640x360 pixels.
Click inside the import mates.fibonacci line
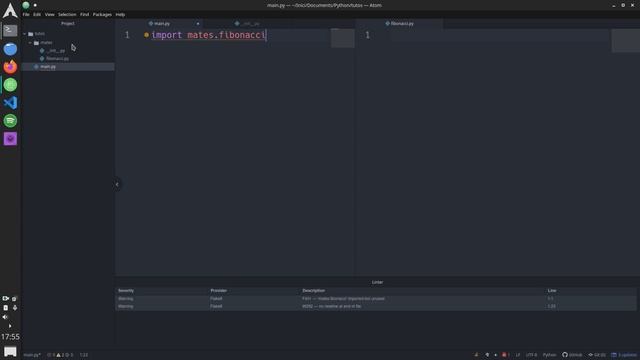click(208, 35)
